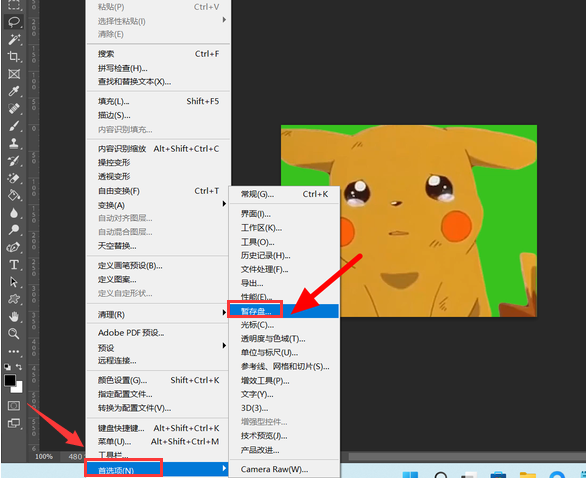The image size is (586, 478).
Task: Choose 定义画笔预设(B)... menu item
Action: tap(158, 266)
